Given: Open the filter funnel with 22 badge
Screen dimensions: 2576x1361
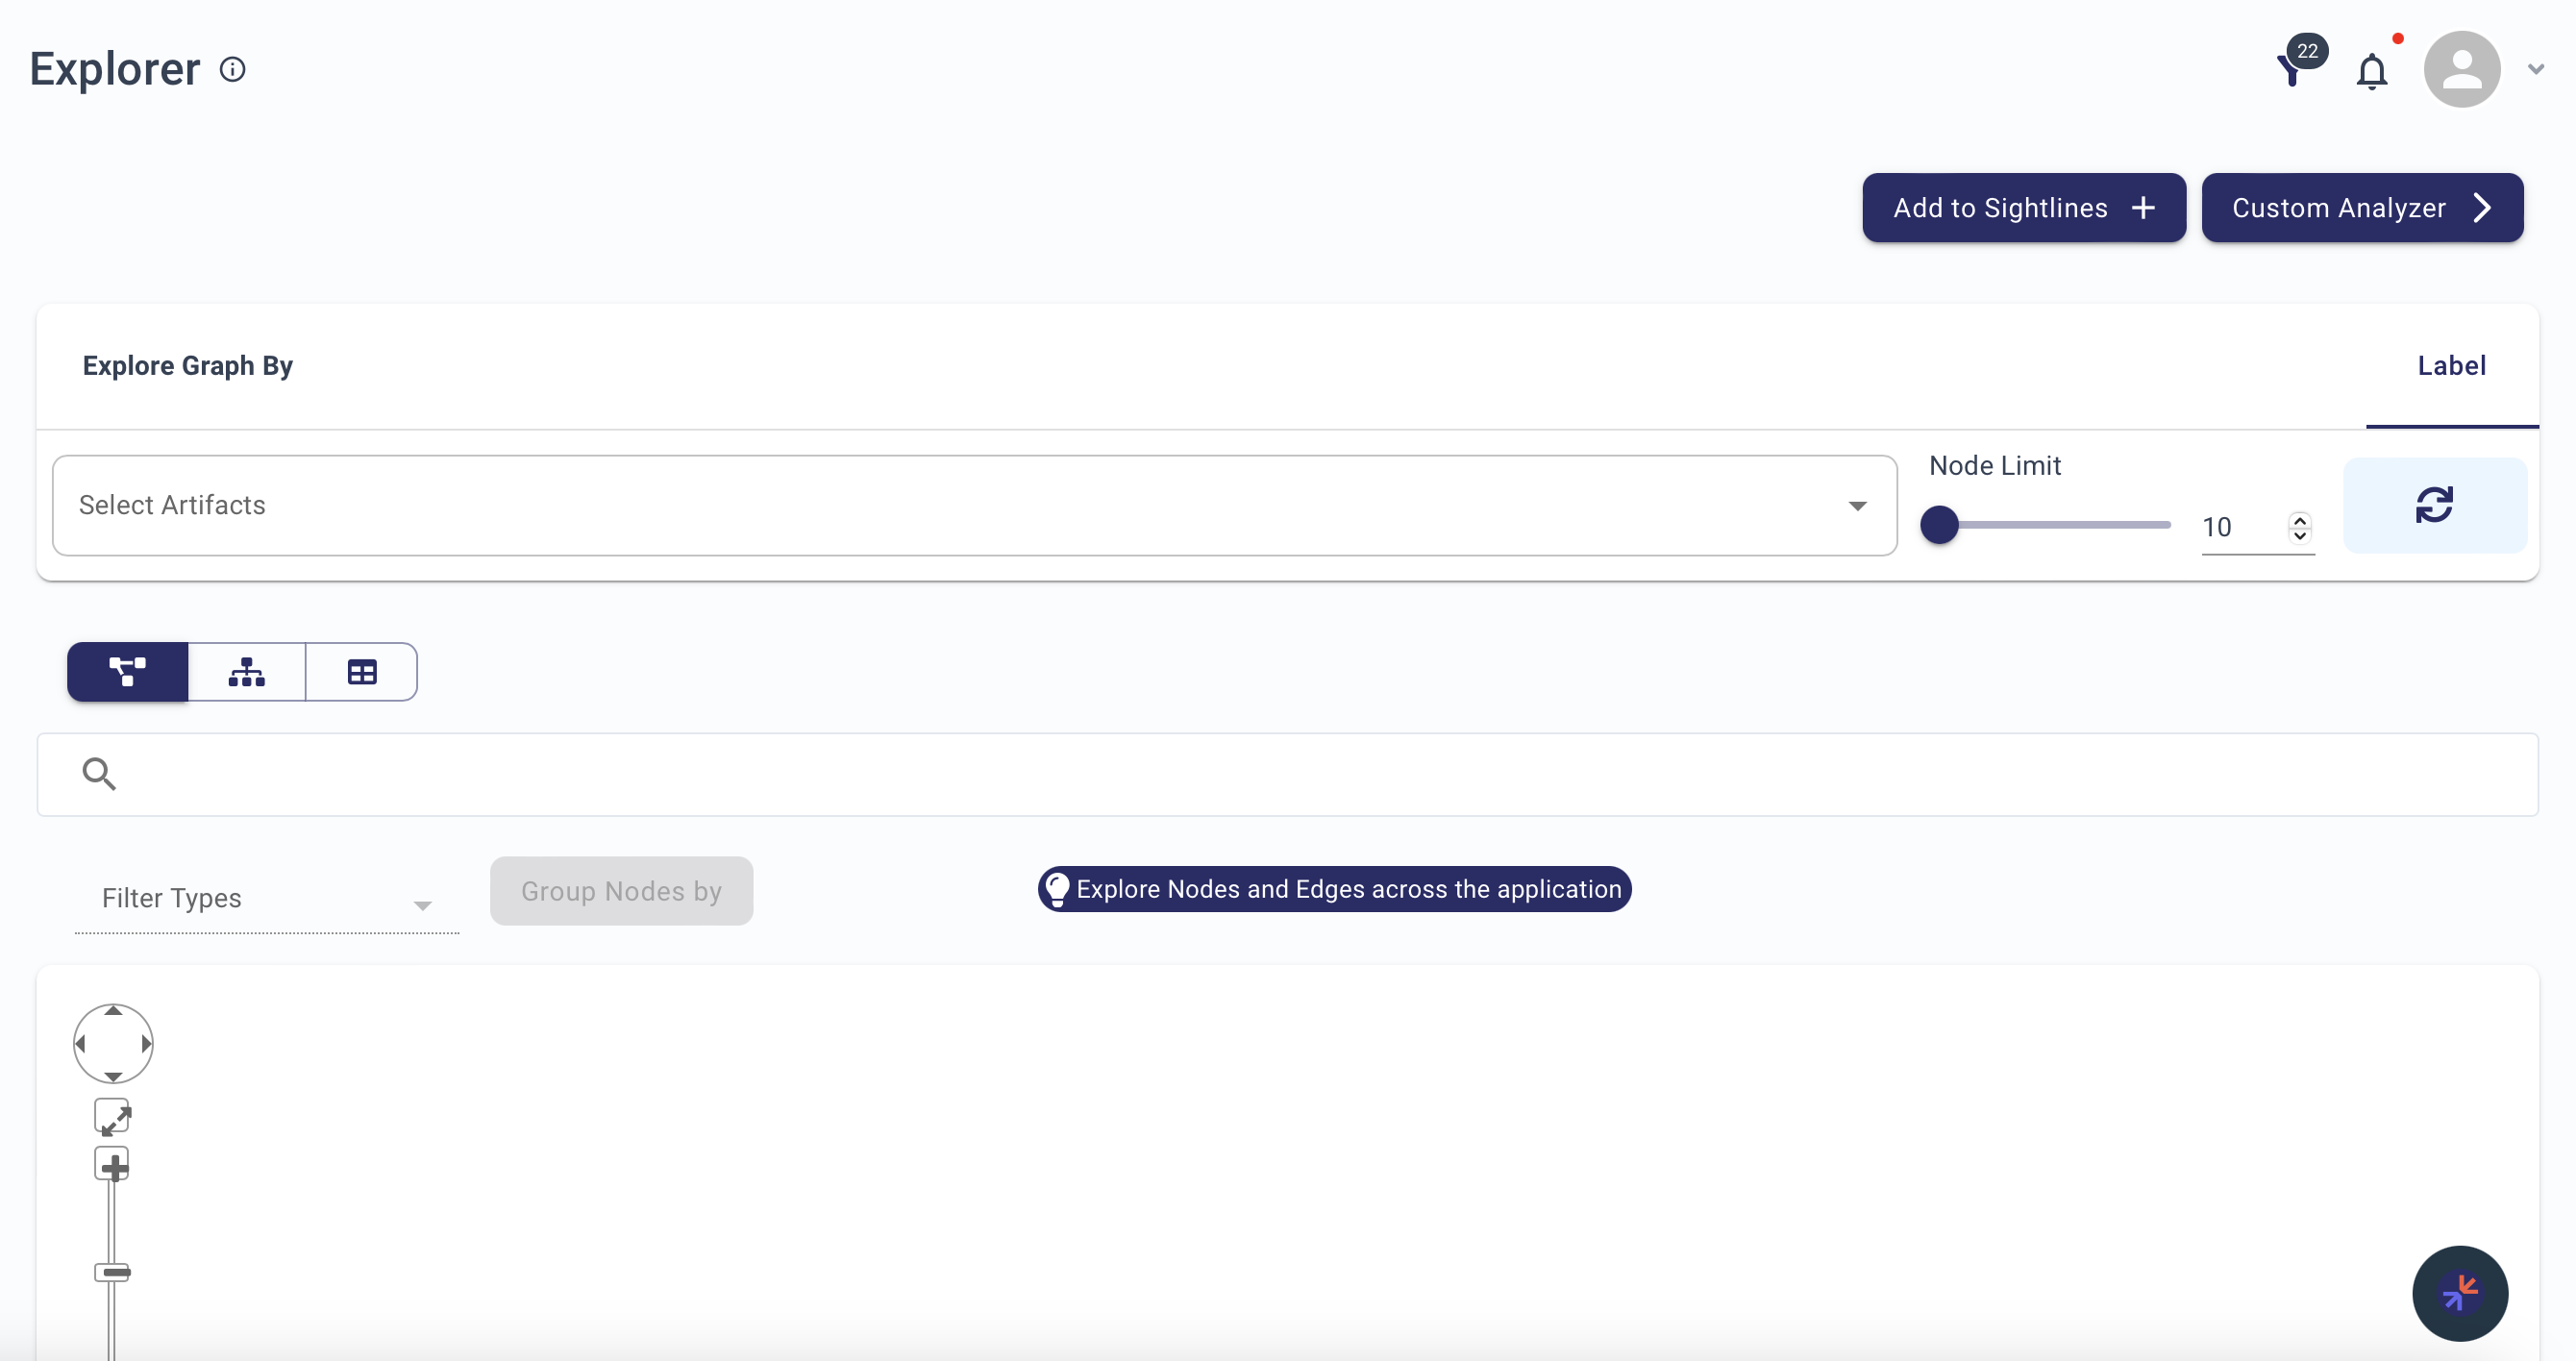Looking at the screenshot, I should click(x=2291, y=70).
